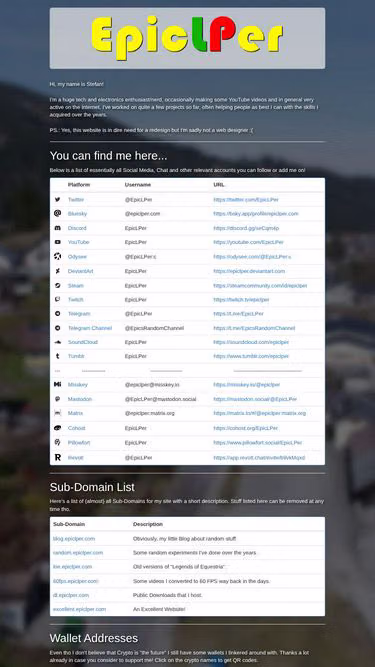This screenshot has width=375, height=667.
Task: Open the SoundCloud platform link
Action: [x=82, y=342]
